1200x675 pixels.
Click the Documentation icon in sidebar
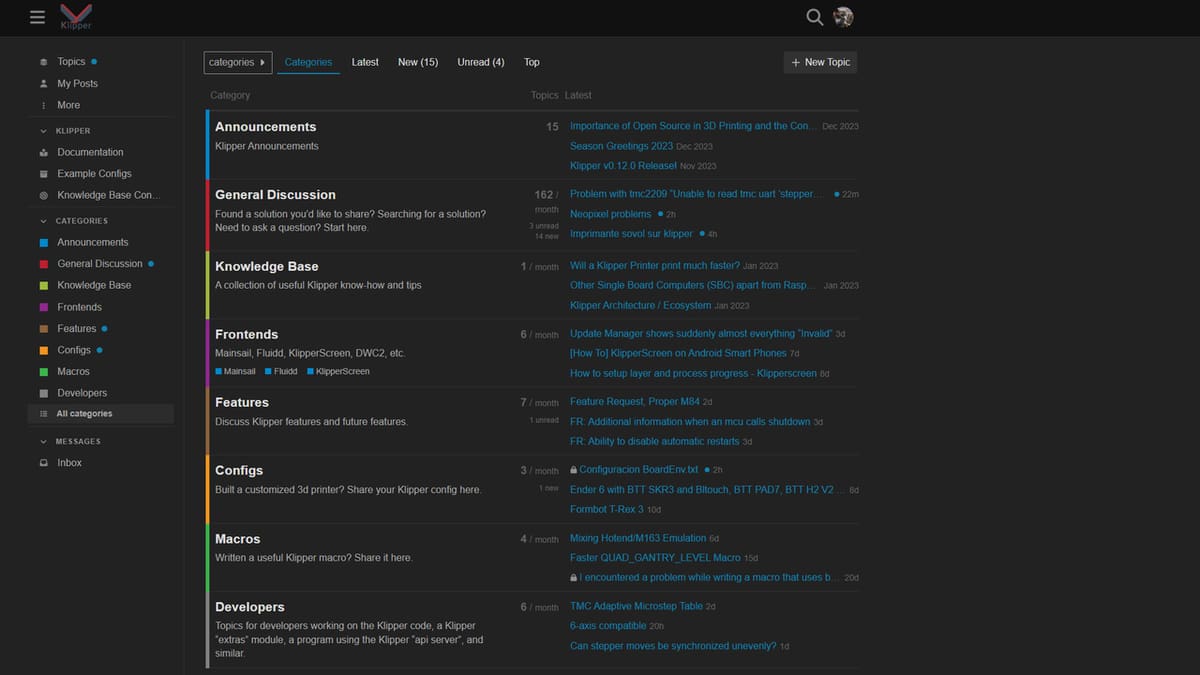pyautogui.click(x=43, y=152)
